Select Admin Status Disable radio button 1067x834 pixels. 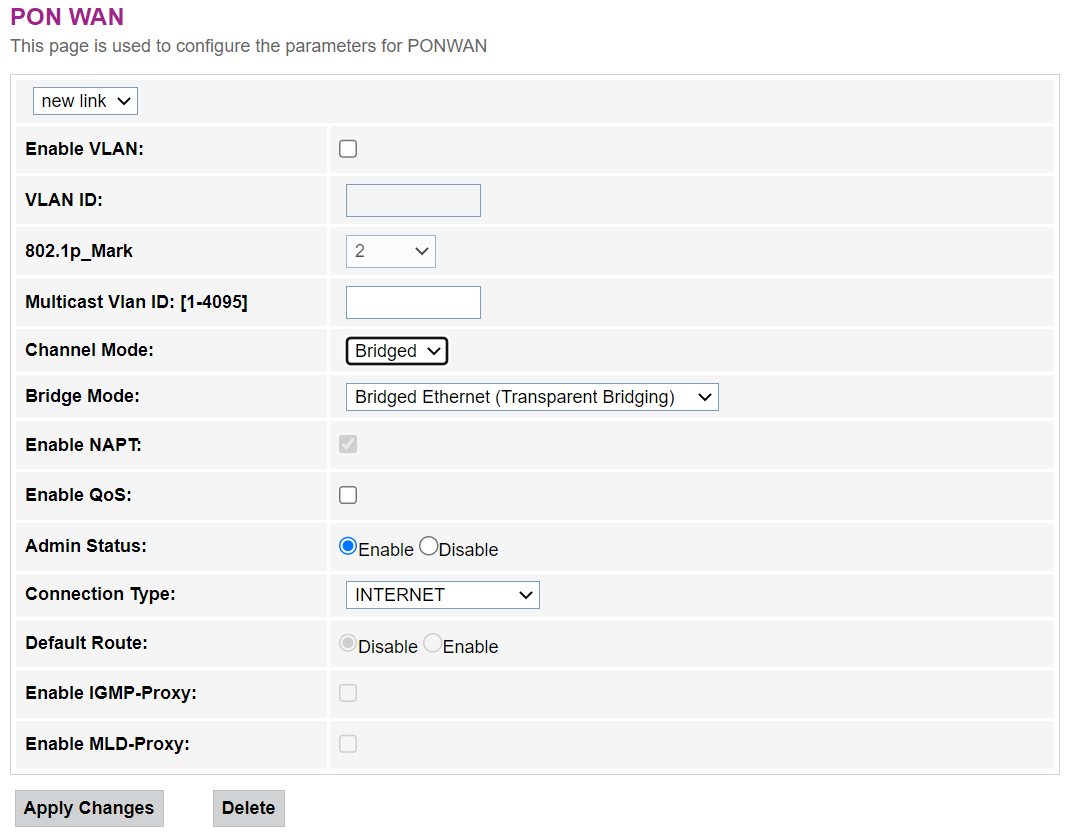[x=428, y=546]
